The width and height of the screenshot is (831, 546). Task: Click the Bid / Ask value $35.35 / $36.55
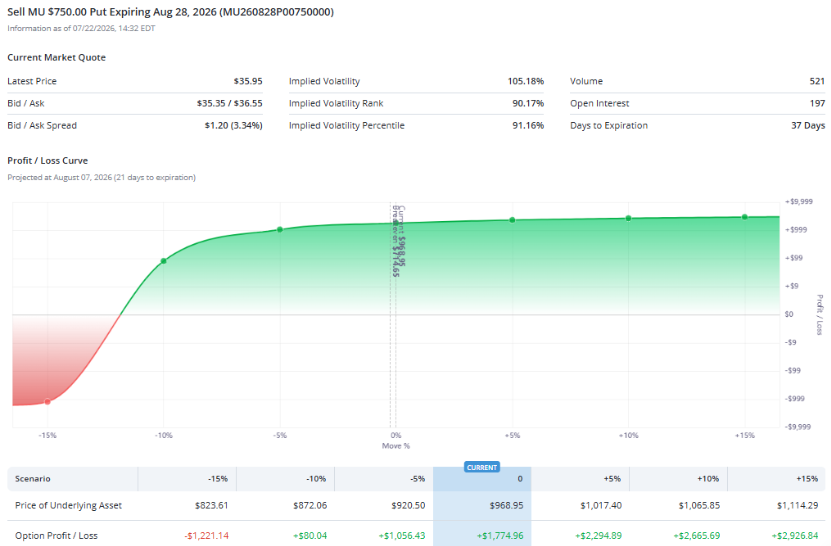point(229,103)
